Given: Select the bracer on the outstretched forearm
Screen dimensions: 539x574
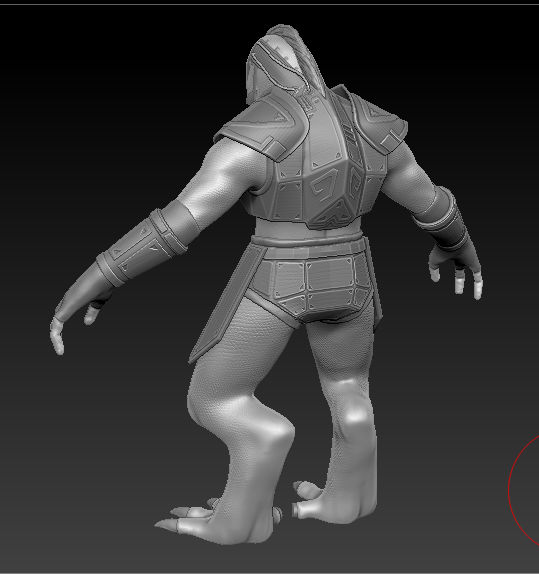Looking at the screenshot, I should click(143, 248).
